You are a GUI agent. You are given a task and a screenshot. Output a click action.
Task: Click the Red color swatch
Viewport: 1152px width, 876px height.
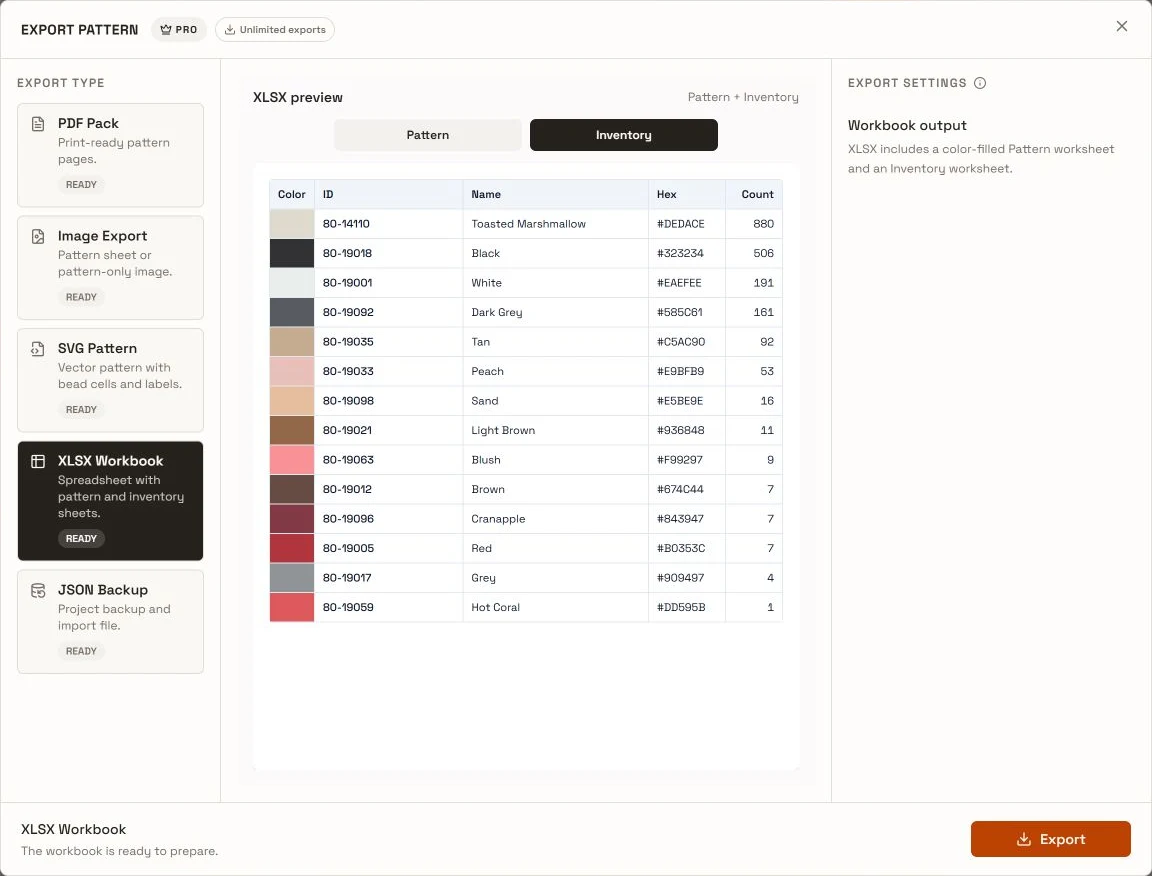(292, 548)
